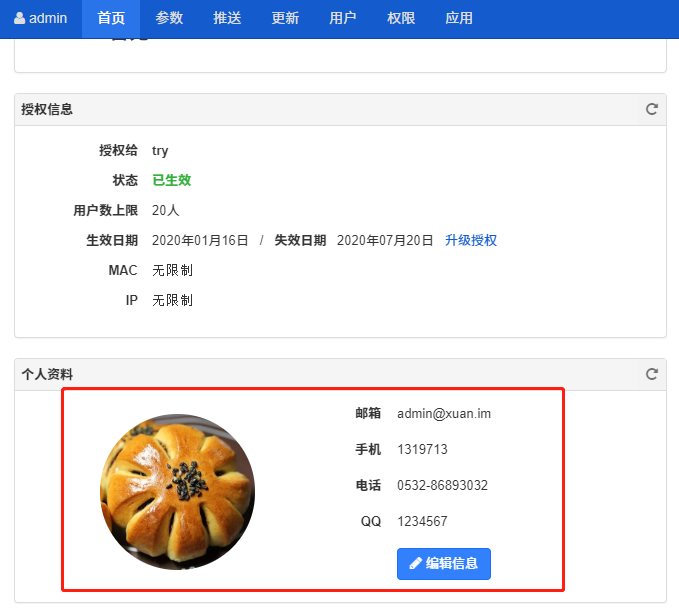679x615 pixels.
Task: Select the 用户 tab
Action: point(343,18)
